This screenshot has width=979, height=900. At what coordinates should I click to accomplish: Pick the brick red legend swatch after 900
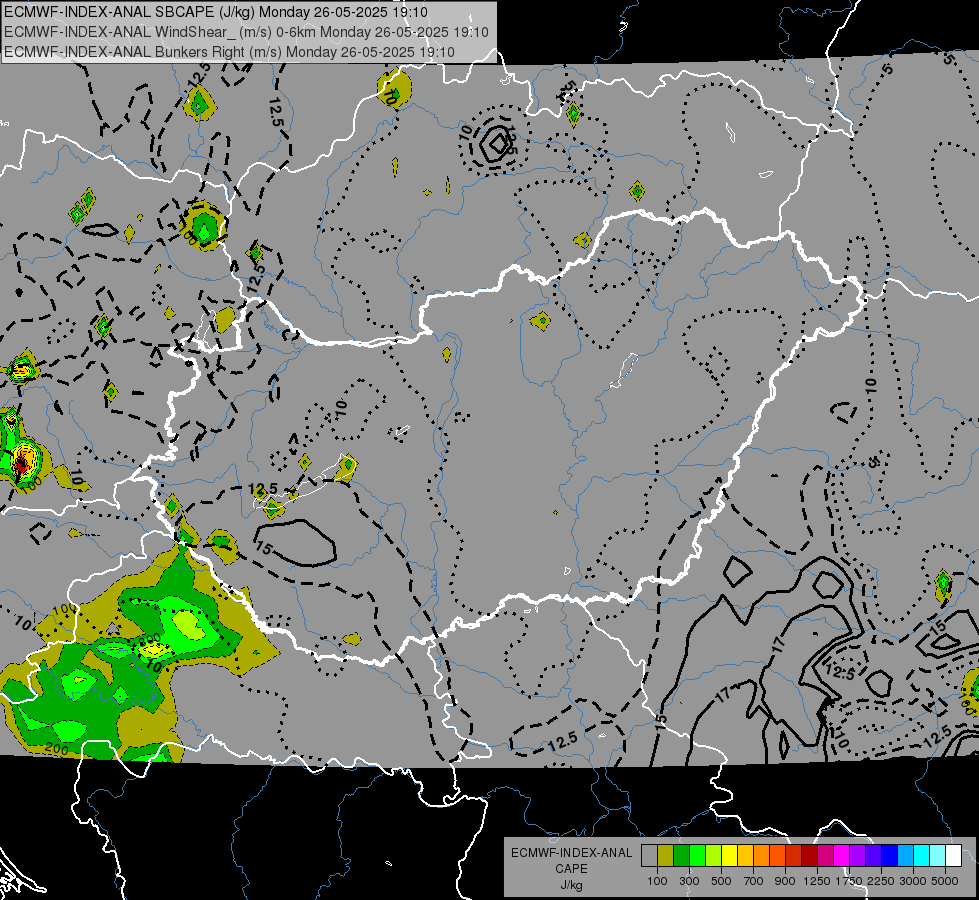(x=794, y=856)
